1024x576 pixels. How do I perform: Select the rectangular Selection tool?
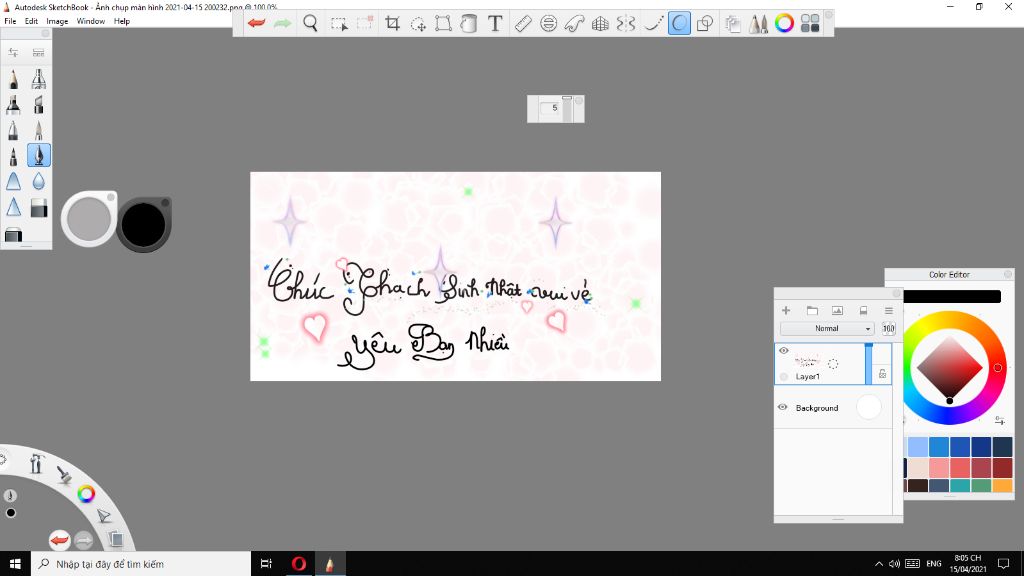click(x=339, y=24)
